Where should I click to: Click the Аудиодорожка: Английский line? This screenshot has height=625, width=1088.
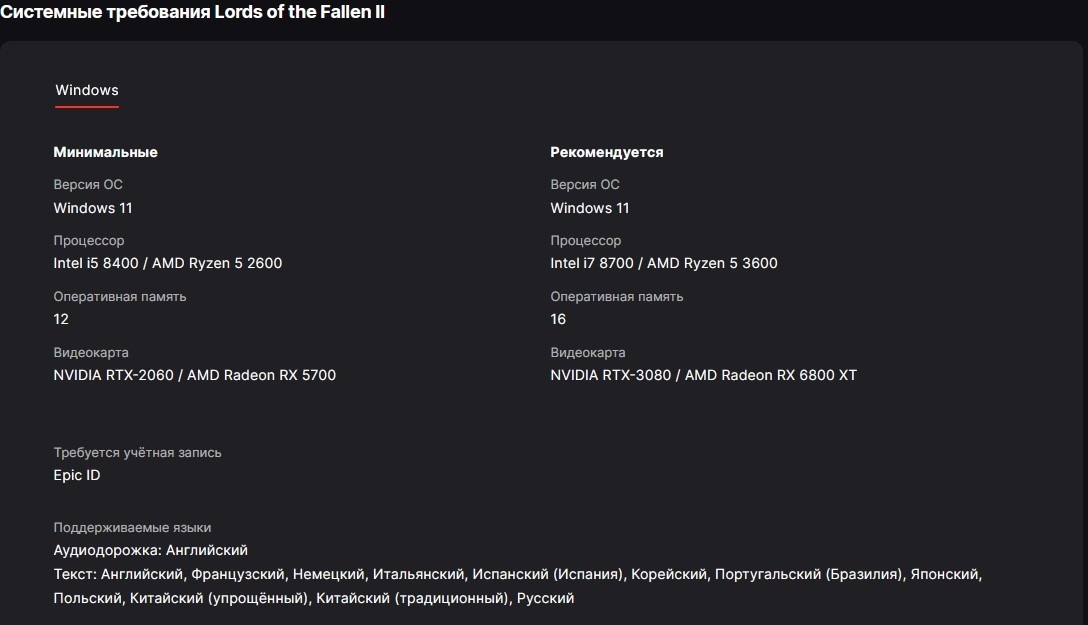point(150,550)
